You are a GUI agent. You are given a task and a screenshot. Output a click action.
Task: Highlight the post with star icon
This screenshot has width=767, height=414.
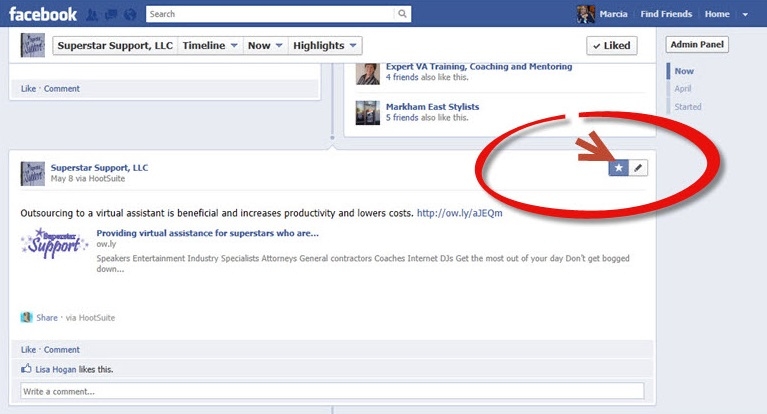coord(618,168)
